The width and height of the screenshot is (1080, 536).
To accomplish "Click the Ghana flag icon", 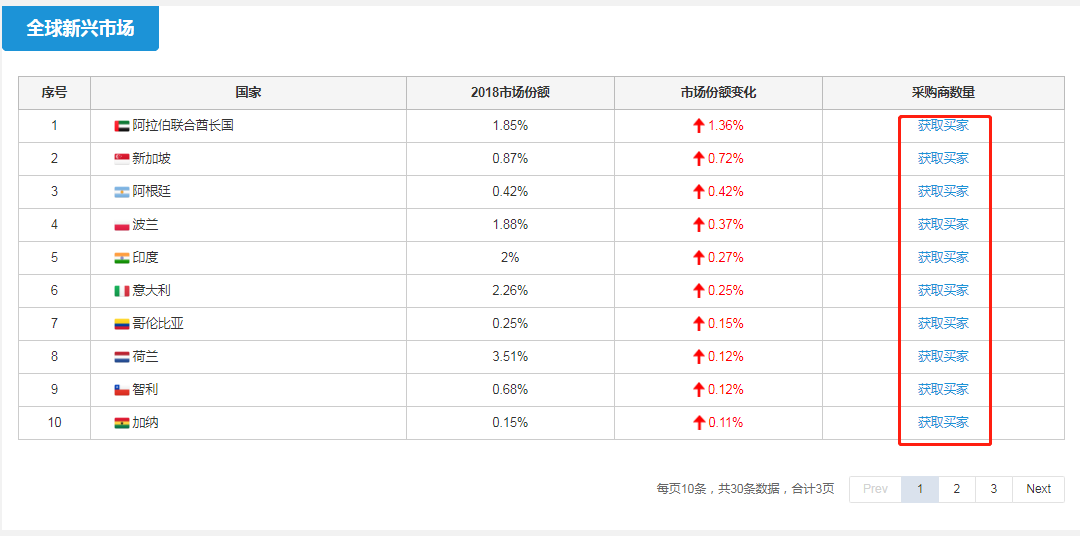I will click(x=122, y=423).
